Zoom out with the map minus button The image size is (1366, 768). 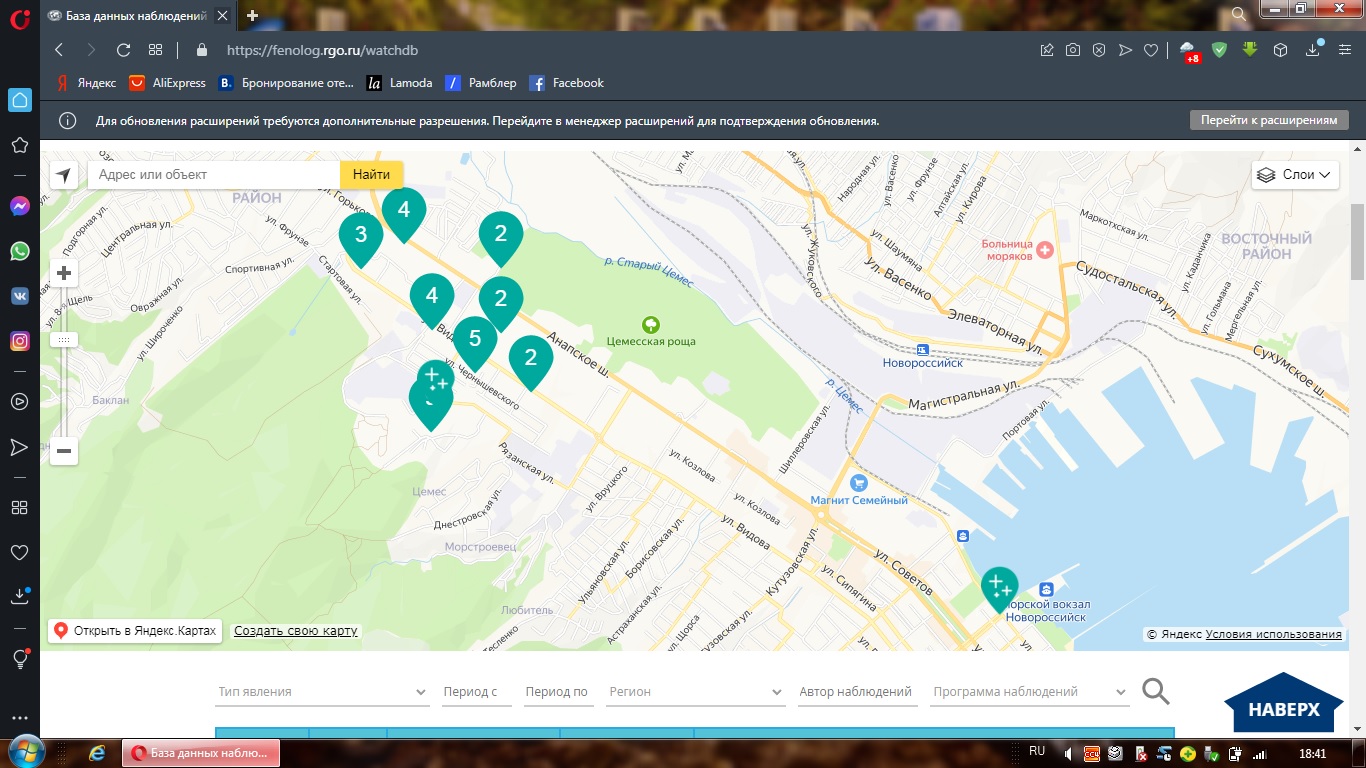[x=64, y=451]
